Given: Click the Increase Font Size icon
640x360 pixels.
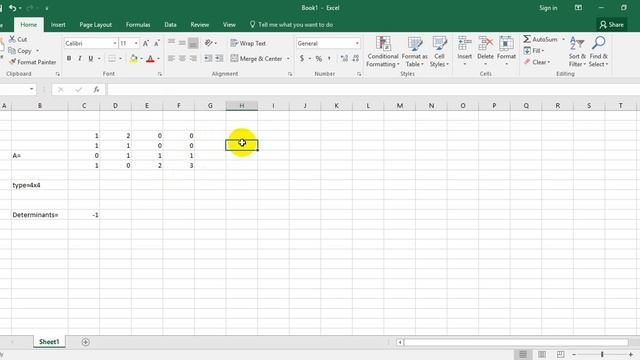Looking at the screenshot, I should 146,43.
